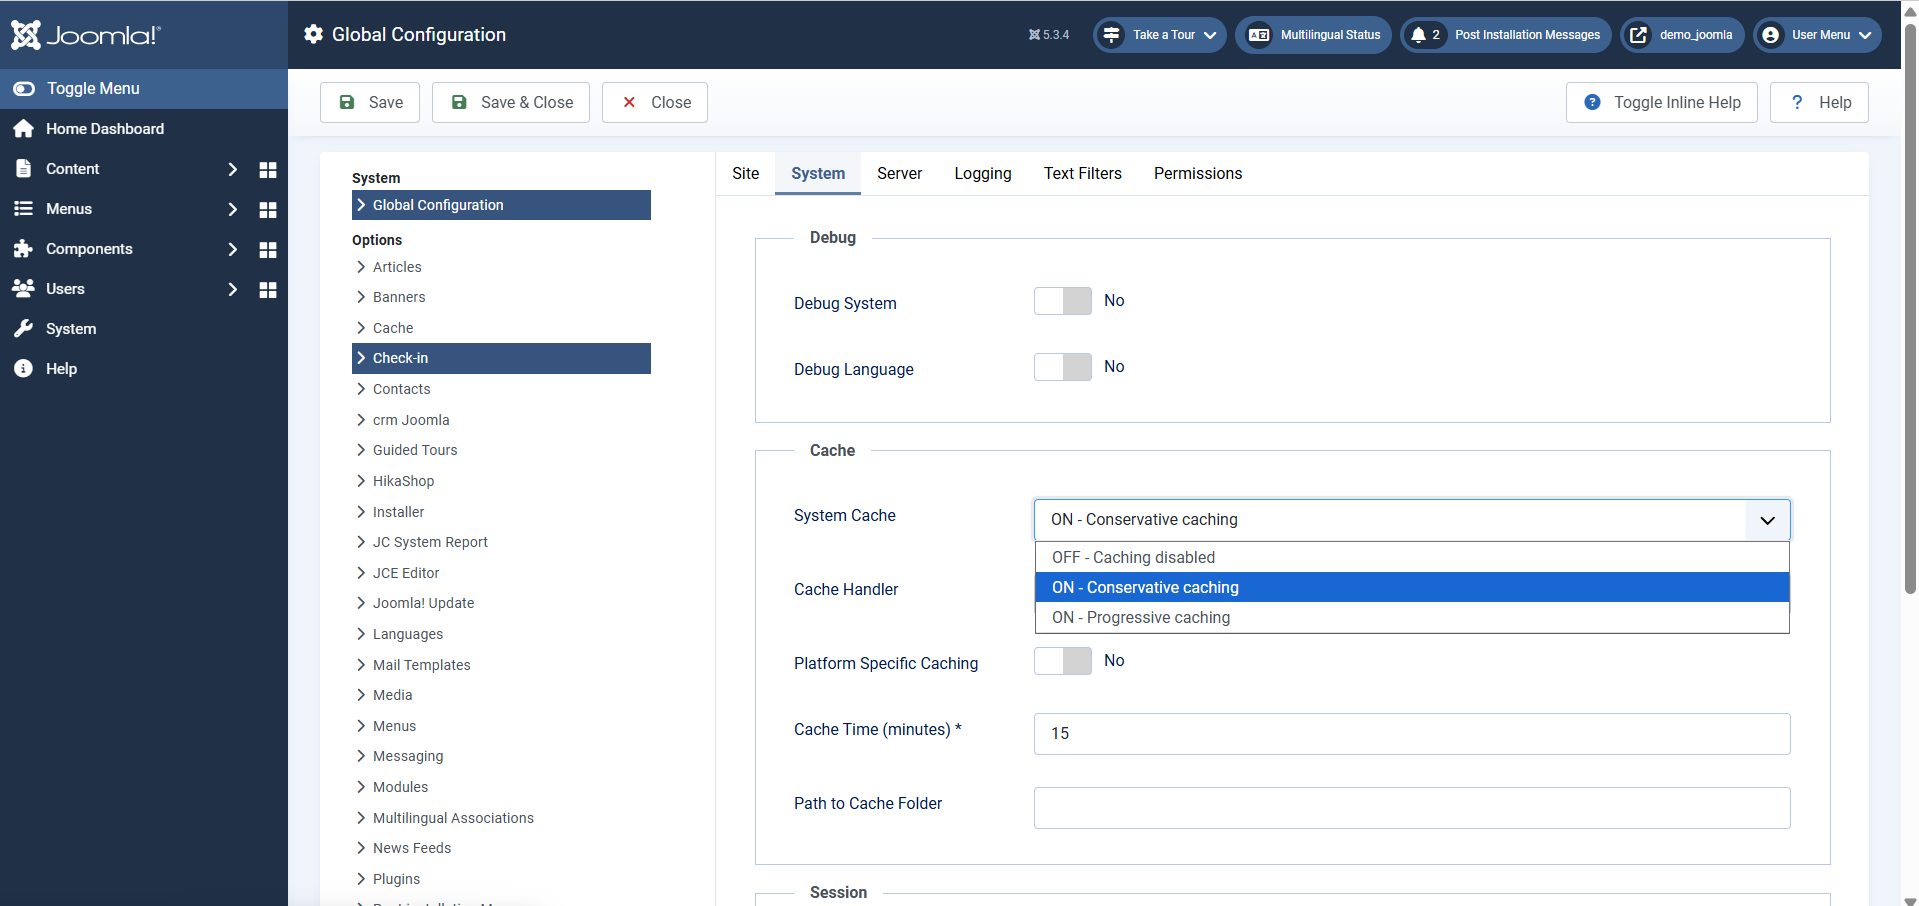Screen dimensions: 1919x906
Task: Open the Permissions tab
Action: pyautogui.click(x=1197, y=174)
